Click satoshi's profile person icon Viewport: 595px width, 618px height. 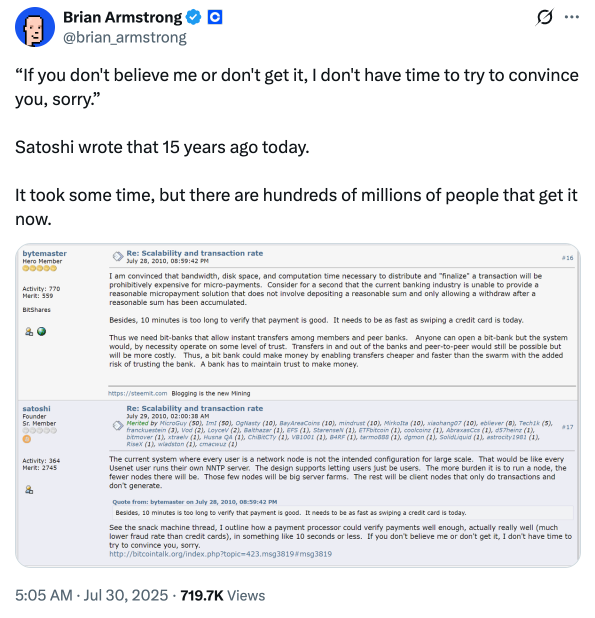[x=29, y=490]
